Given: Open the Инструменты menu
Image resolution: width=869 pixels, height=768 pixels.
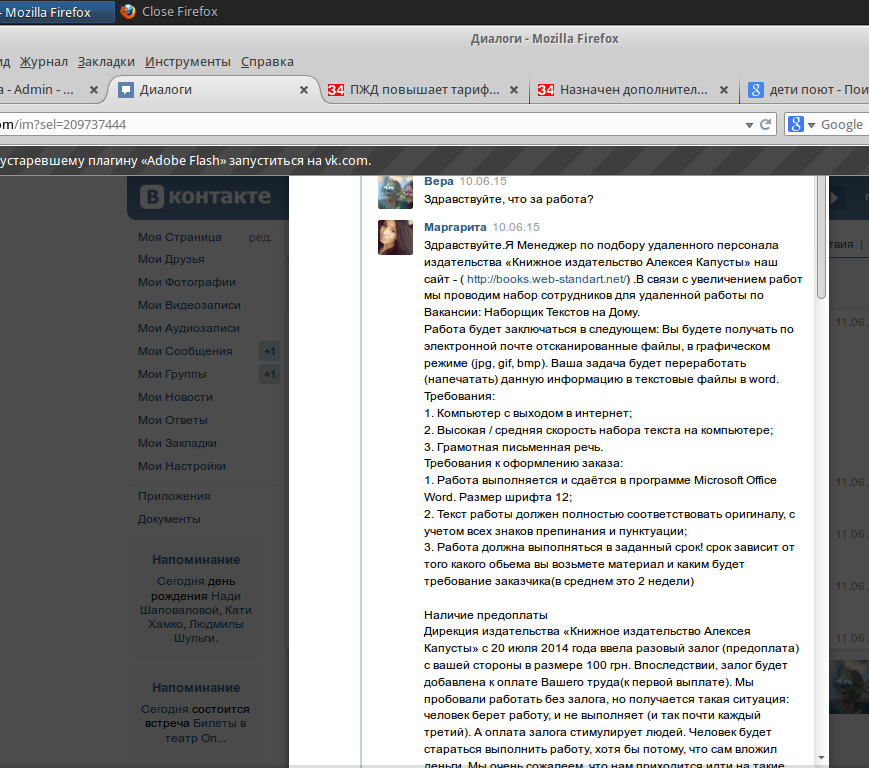Looking at the screenshot, I should 188,62.
